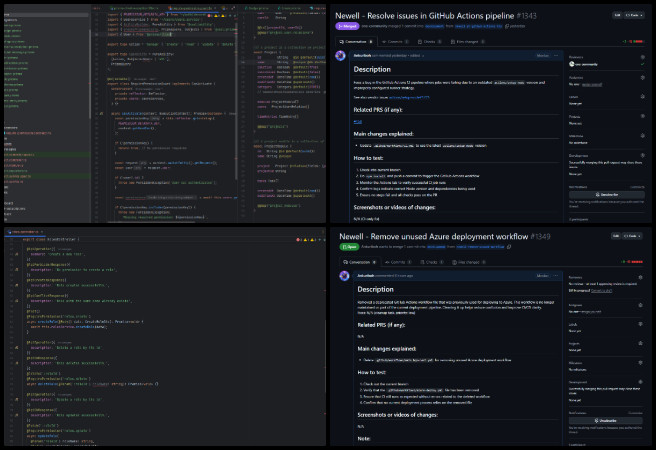Click author avatar on PR #1349 comment
Image resolution: width=656 pixels, height=450 pixels.
pyautogui.click(x=344, y=276)
